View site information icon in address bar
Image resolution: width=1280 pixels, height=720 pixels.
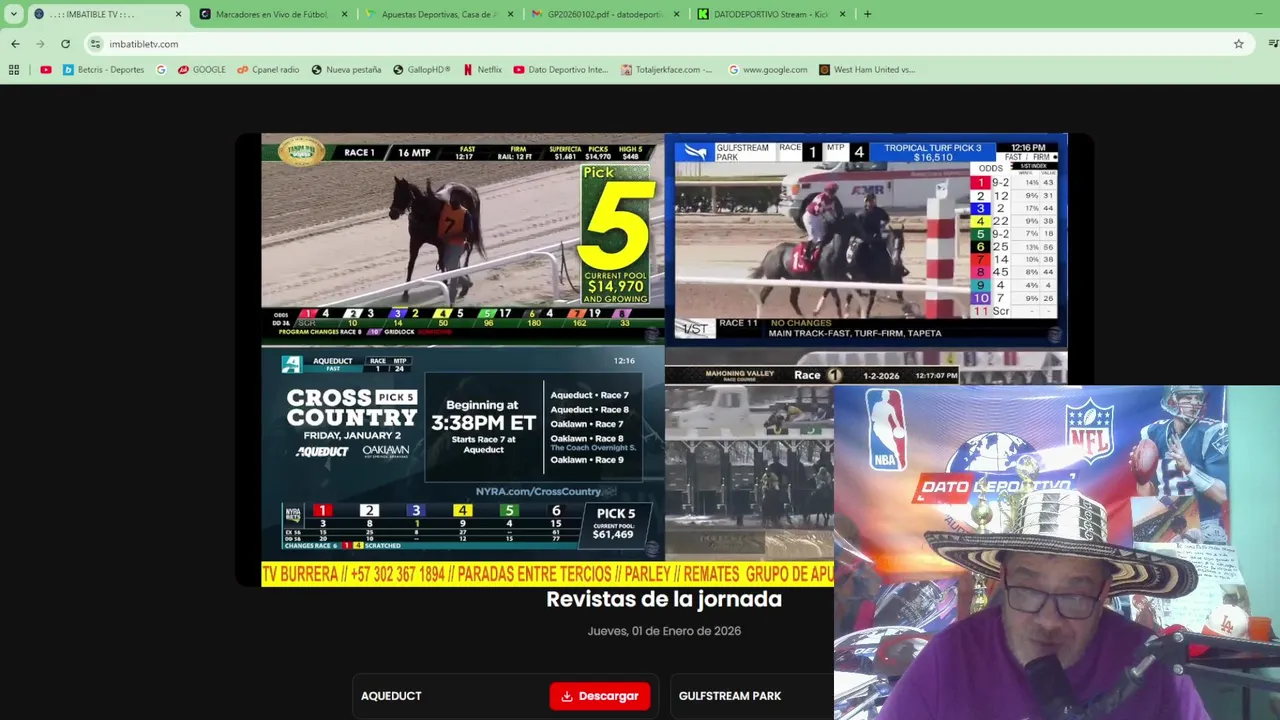coord(95,44)
